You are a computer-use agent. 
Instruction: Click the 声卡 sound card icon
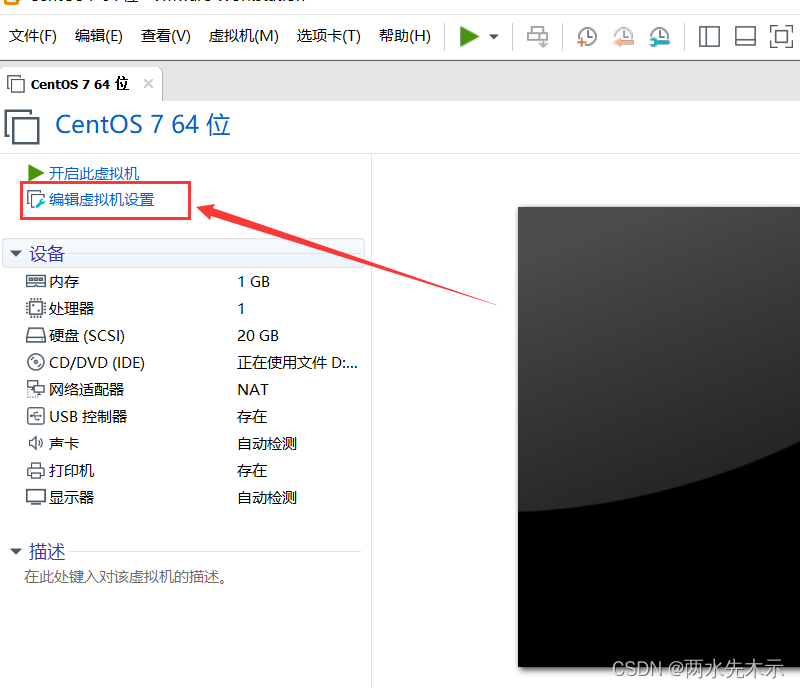[x=34, y=443]
